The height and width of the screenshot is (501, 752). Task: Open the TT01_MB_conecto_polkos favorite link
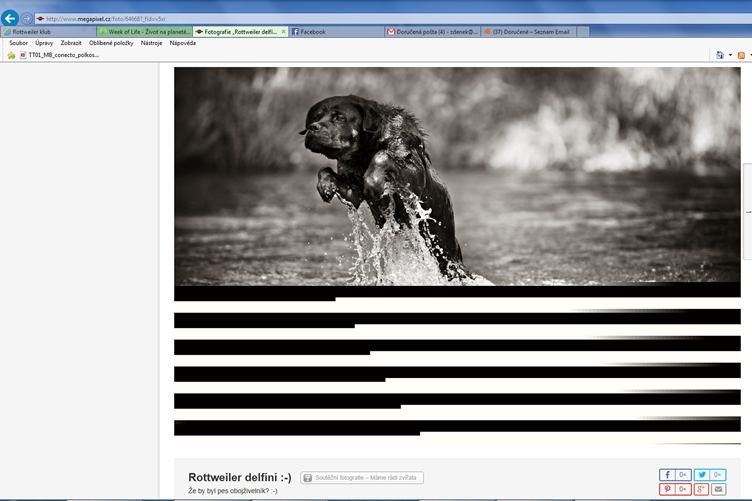point(59,55)
